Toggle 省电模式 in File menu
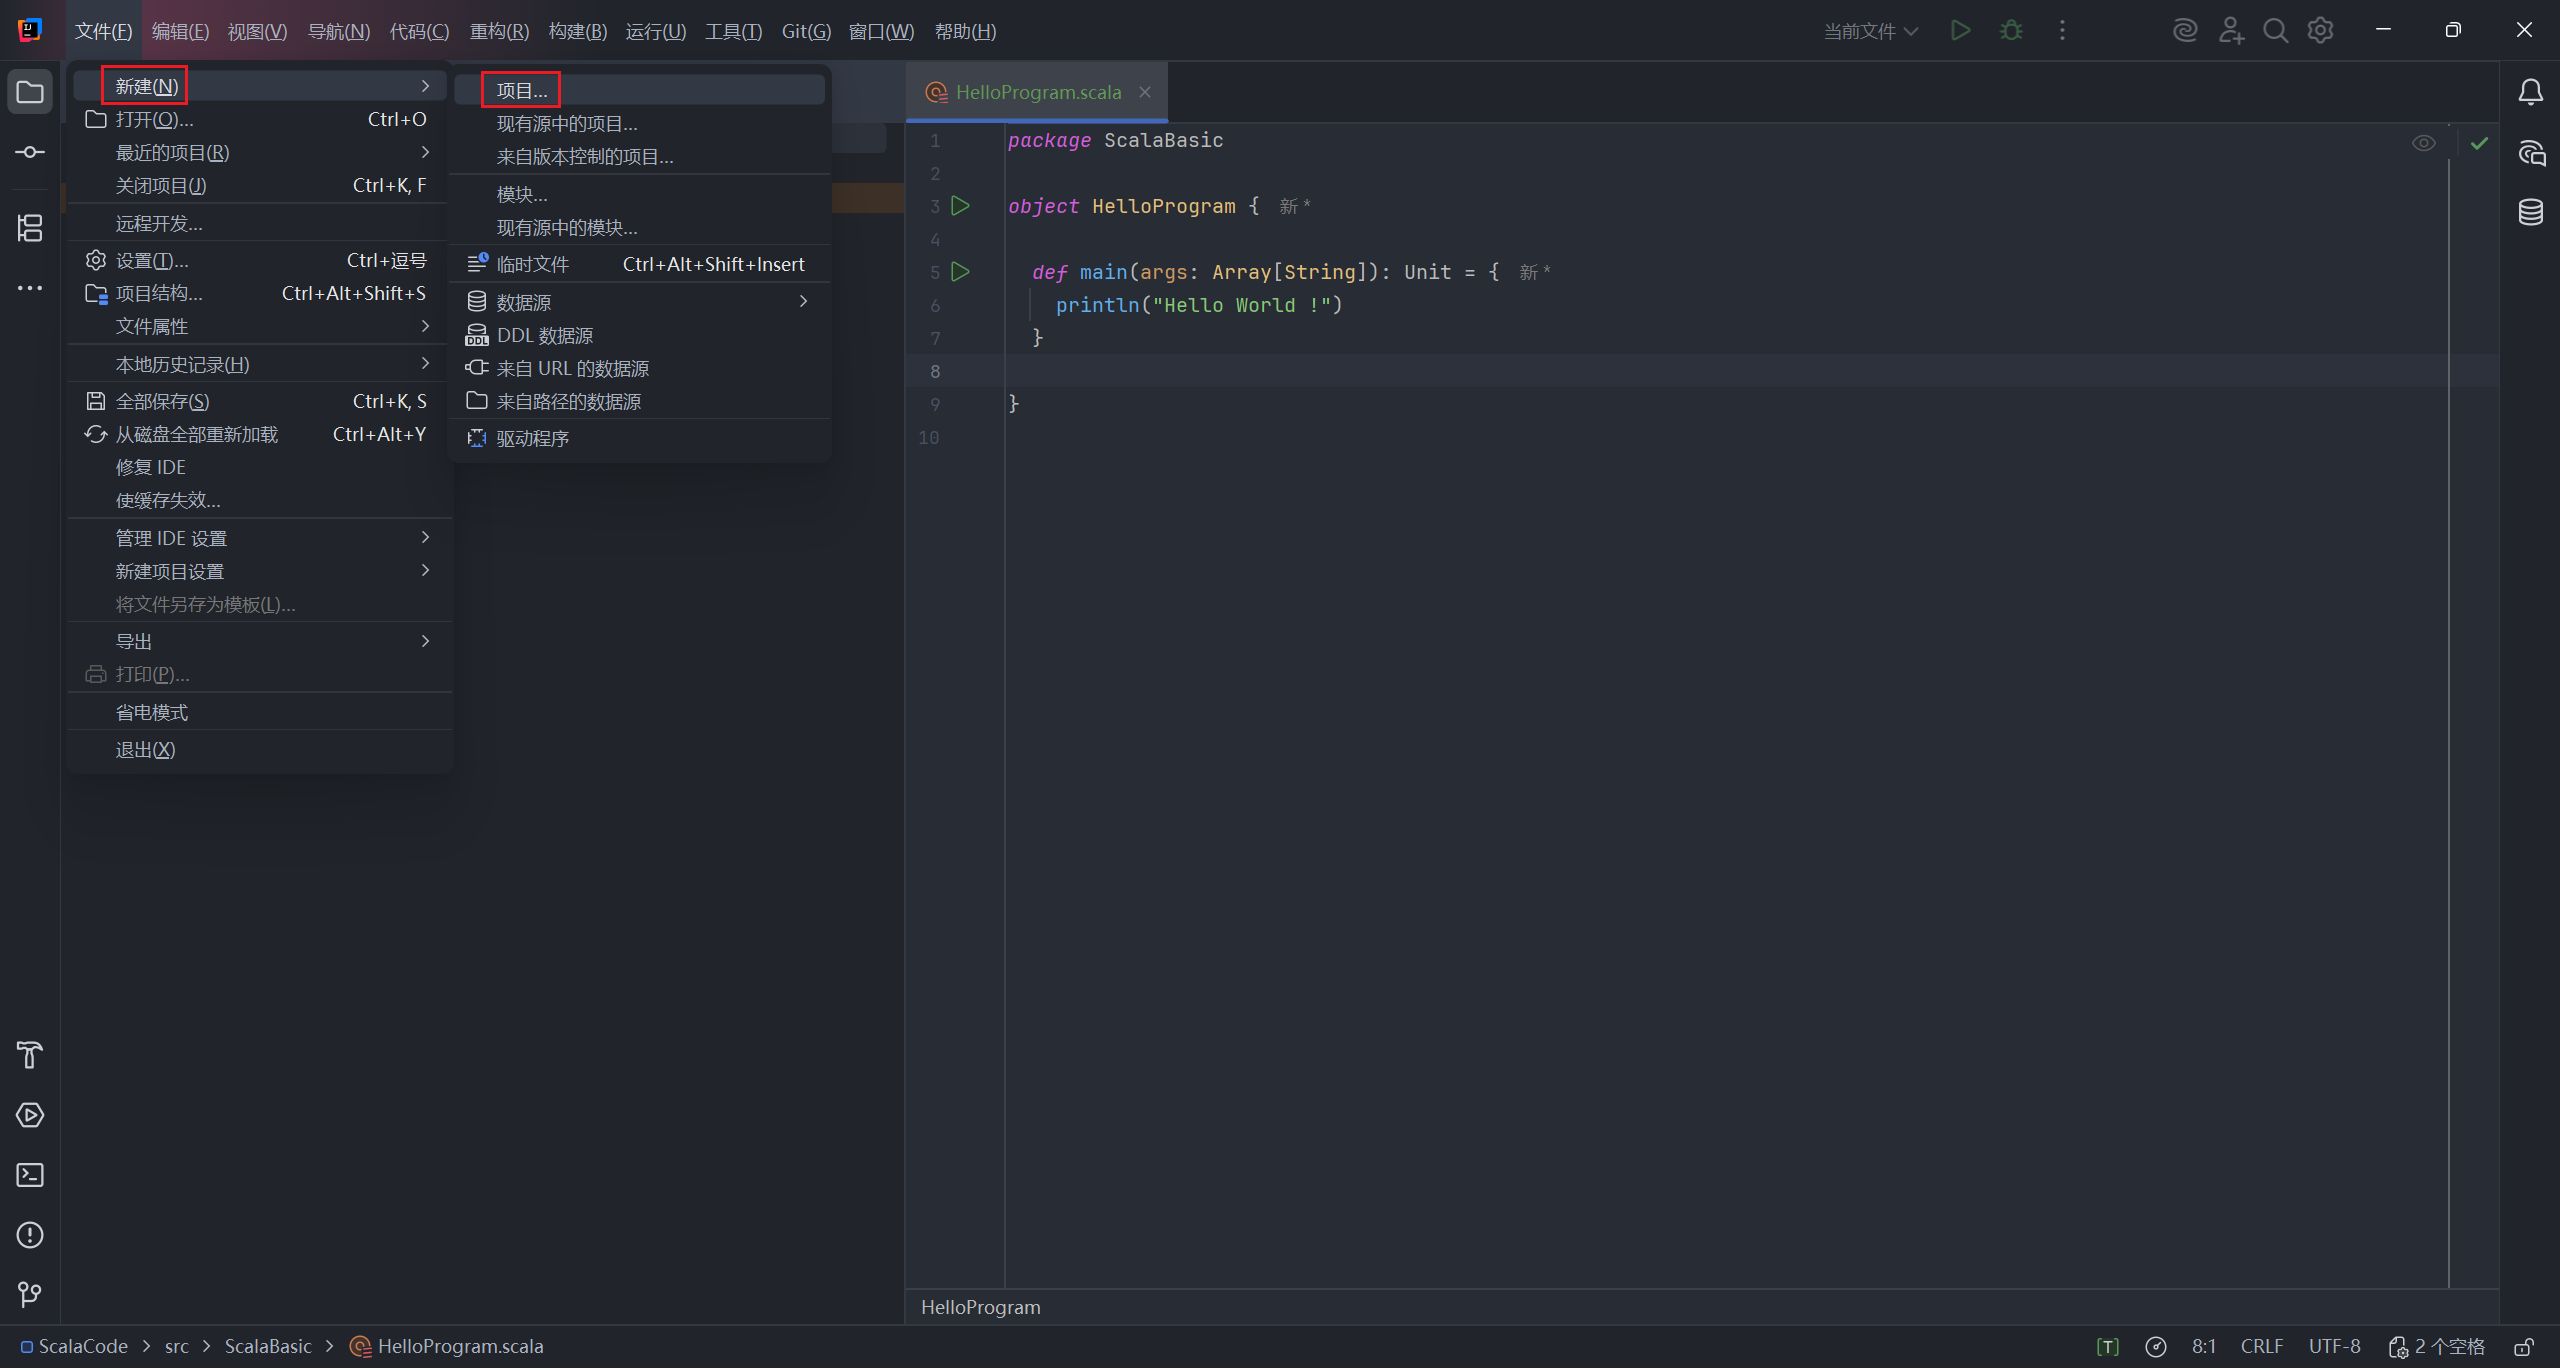This screenshot has height=1368, width=2560. 152,712
